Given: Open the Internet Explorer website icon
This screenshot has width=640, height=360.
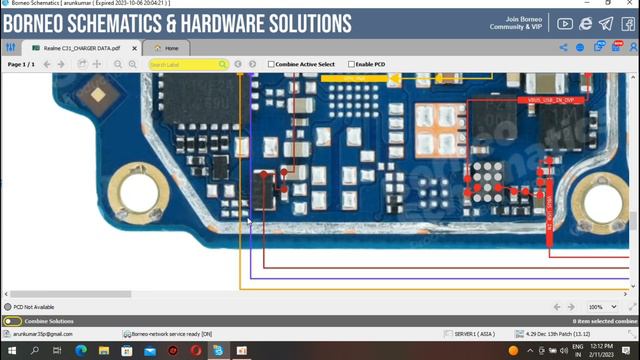Looking at the screenshot, I should (x=586, y=24).
